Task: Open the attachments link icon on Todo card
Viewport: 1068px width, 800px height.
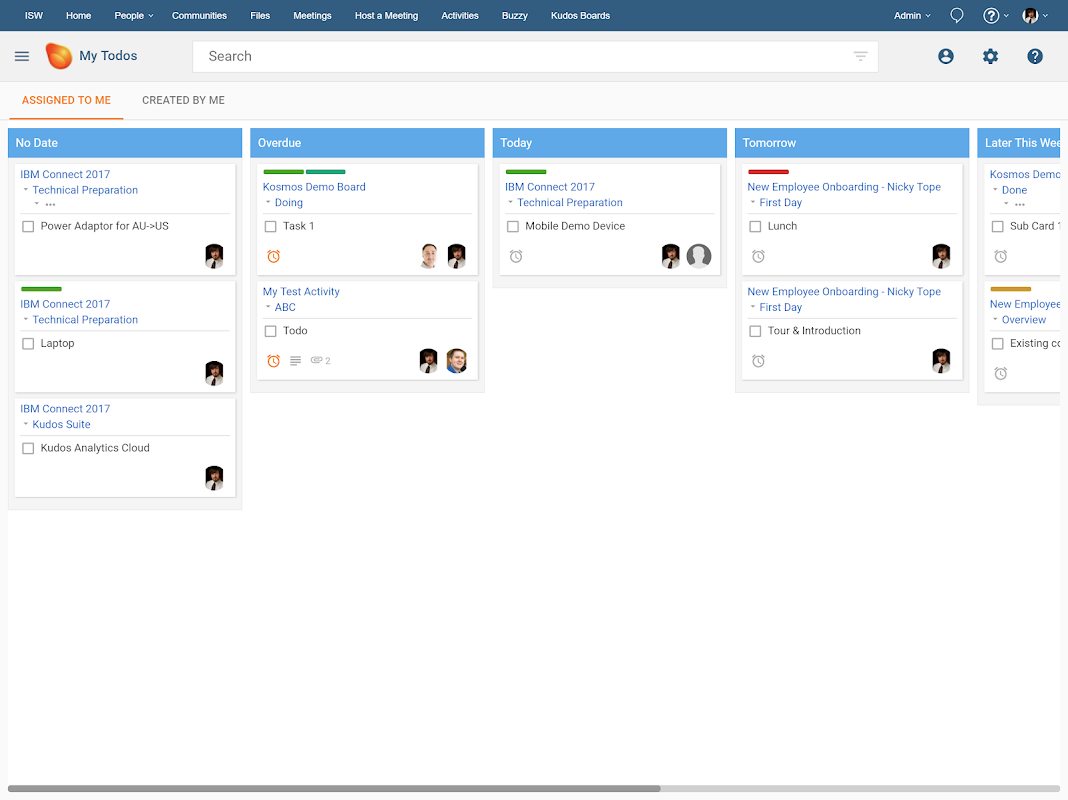Action: (x=320, y=361)
